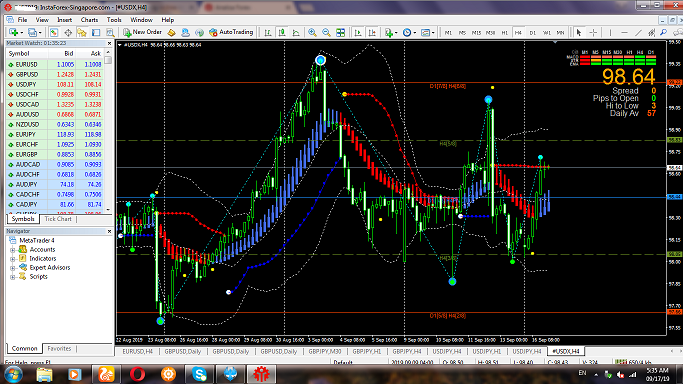Open the Help menu

click(x=168, y=20)
